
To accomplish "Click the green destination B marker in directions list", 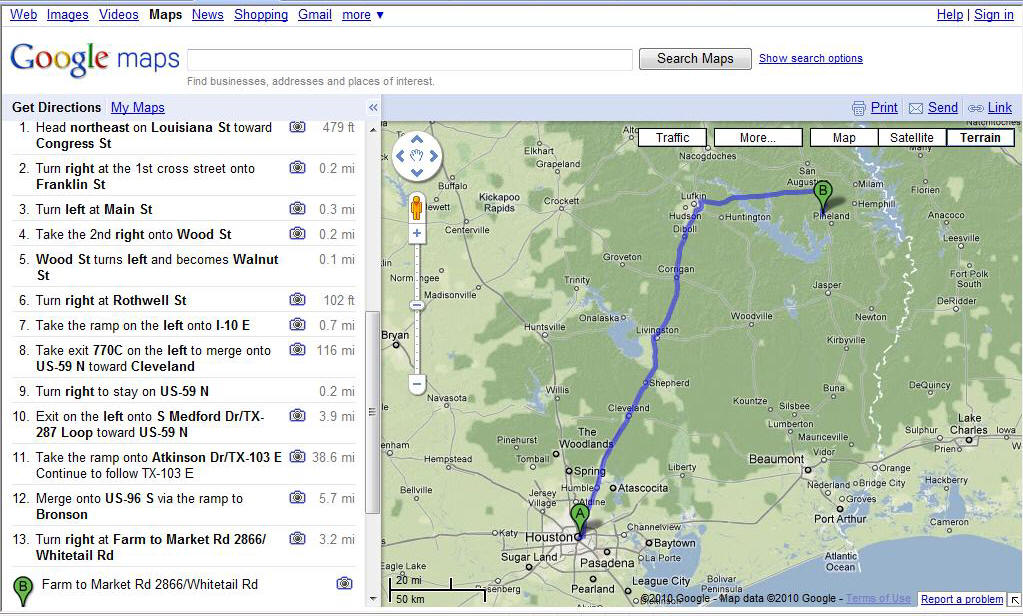I will 23,591.
